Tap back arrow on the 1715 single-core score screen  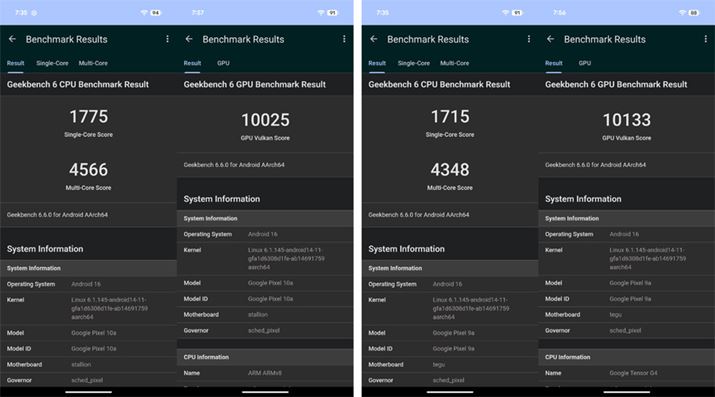pyautogui.click(x=374, y=39)
